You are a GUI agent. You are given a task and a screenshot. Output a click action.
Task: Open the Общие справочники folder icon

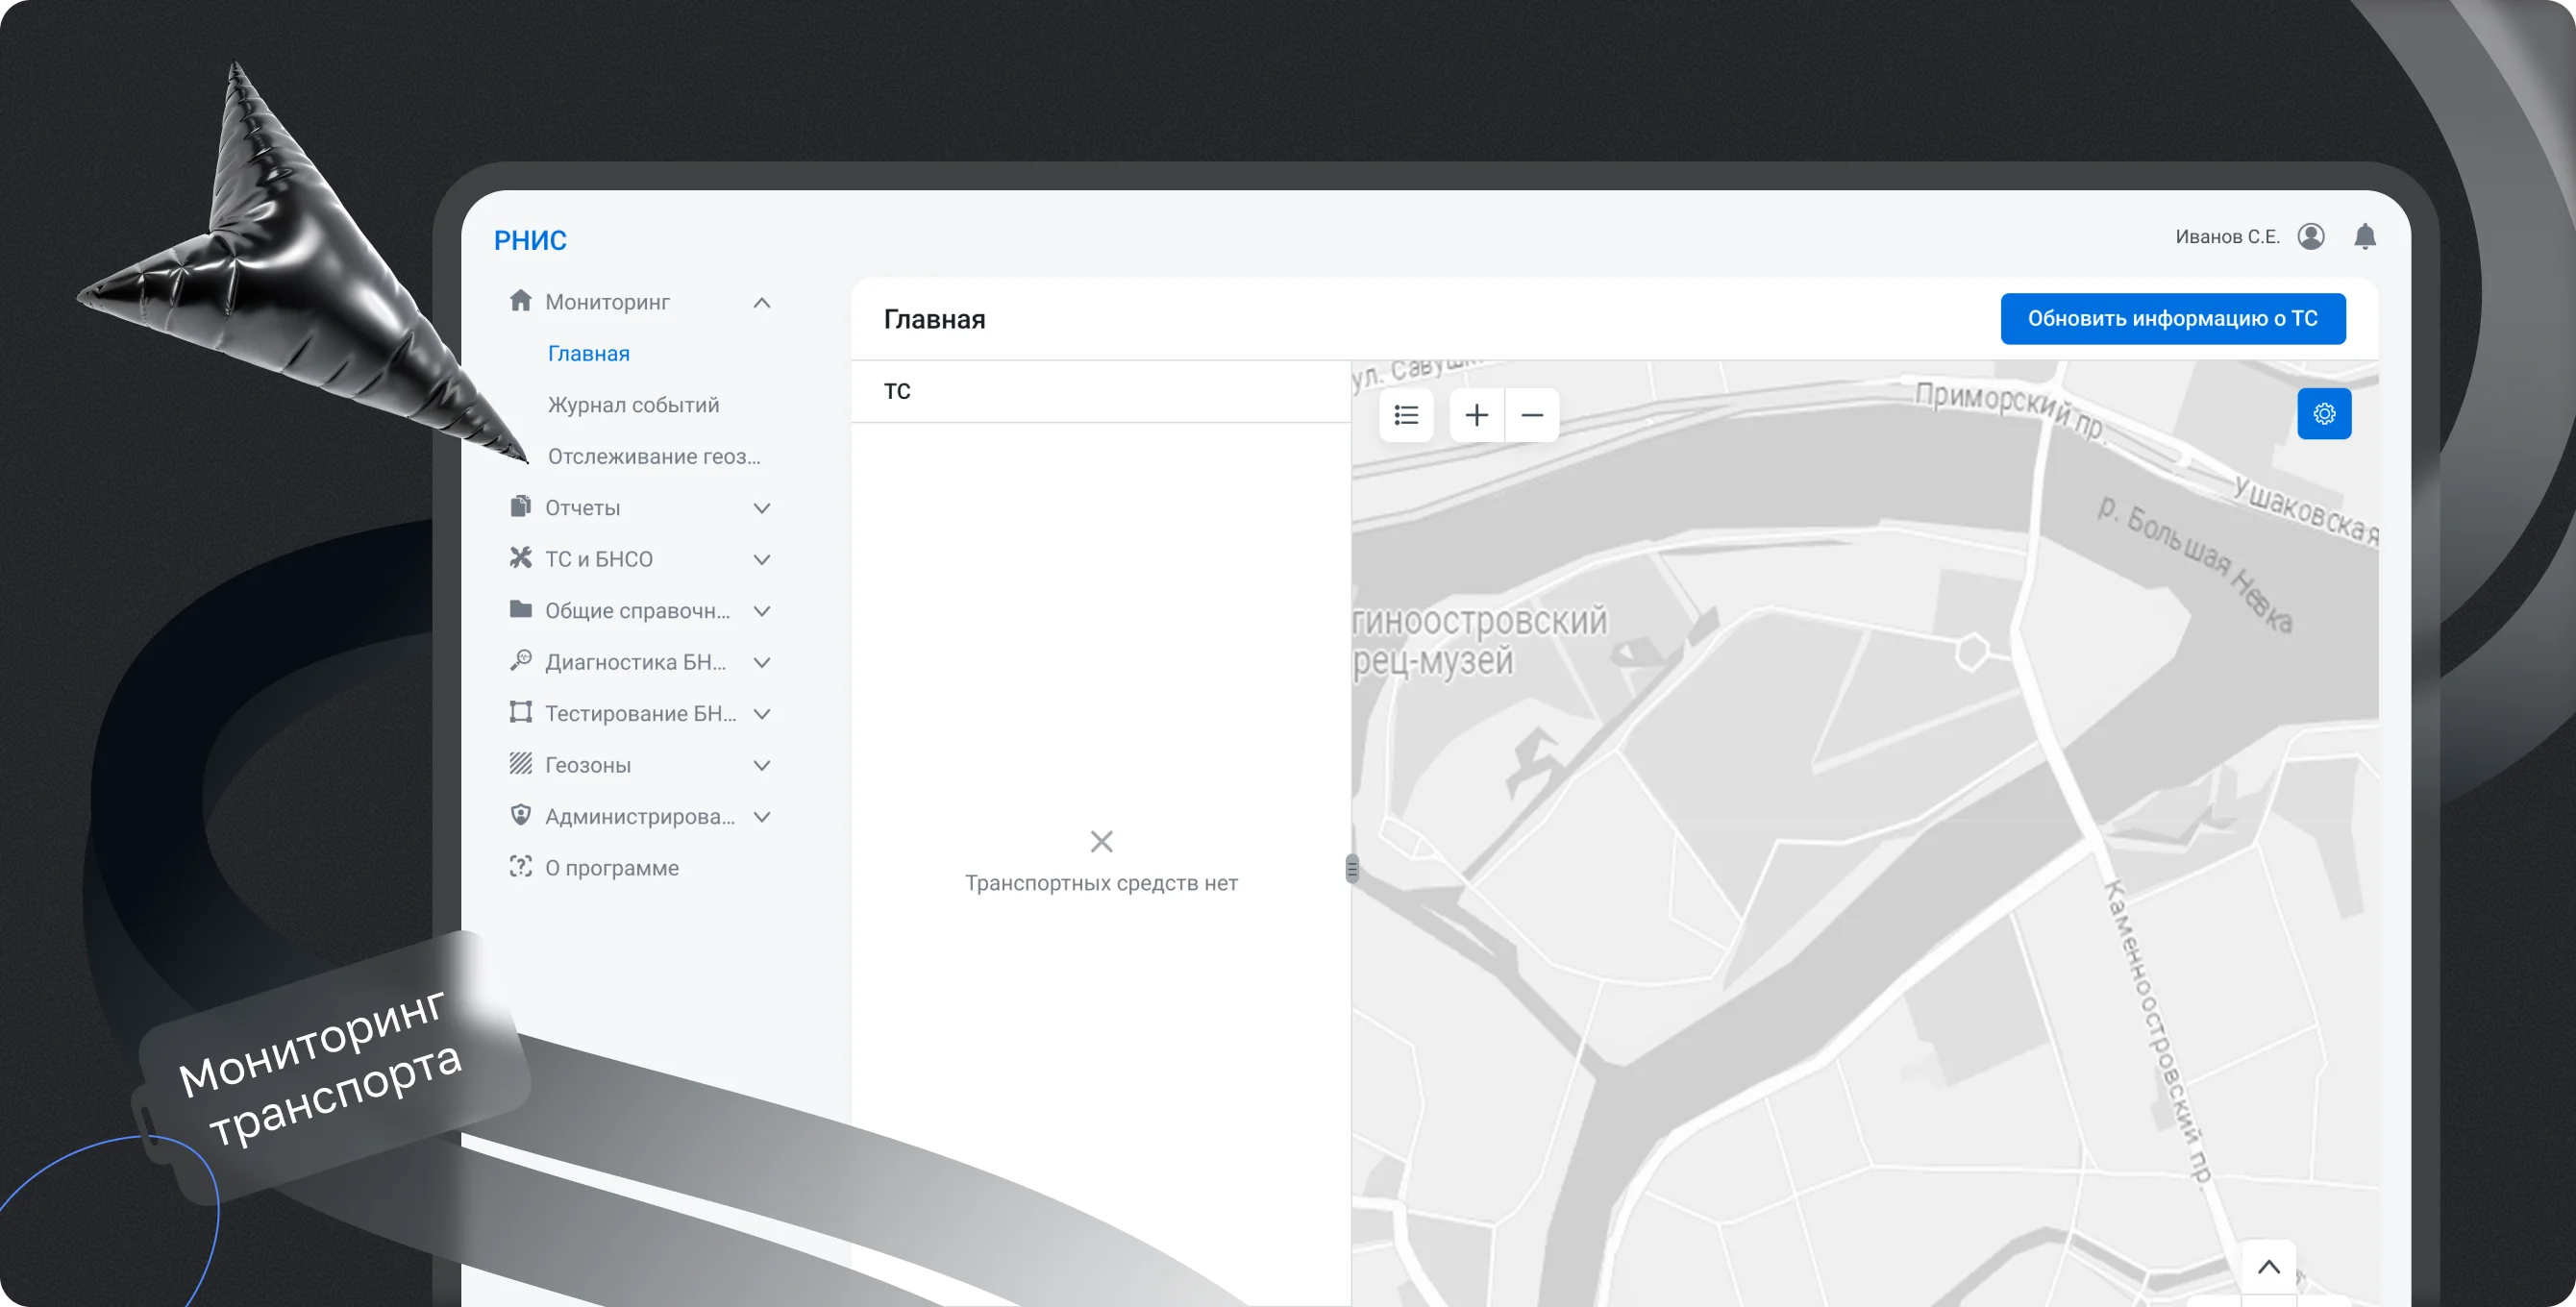point(521,610)
